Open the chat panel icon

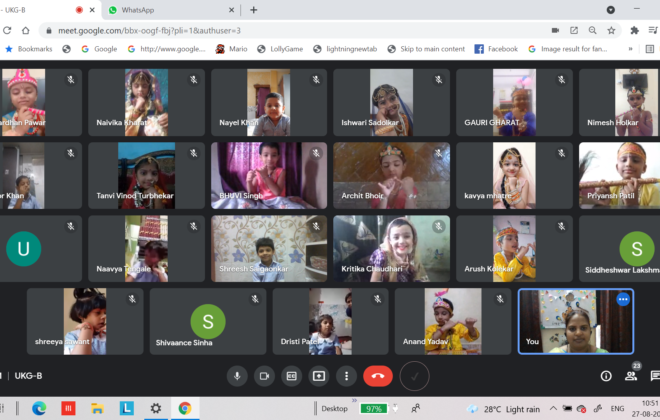[x=655, y=376]
